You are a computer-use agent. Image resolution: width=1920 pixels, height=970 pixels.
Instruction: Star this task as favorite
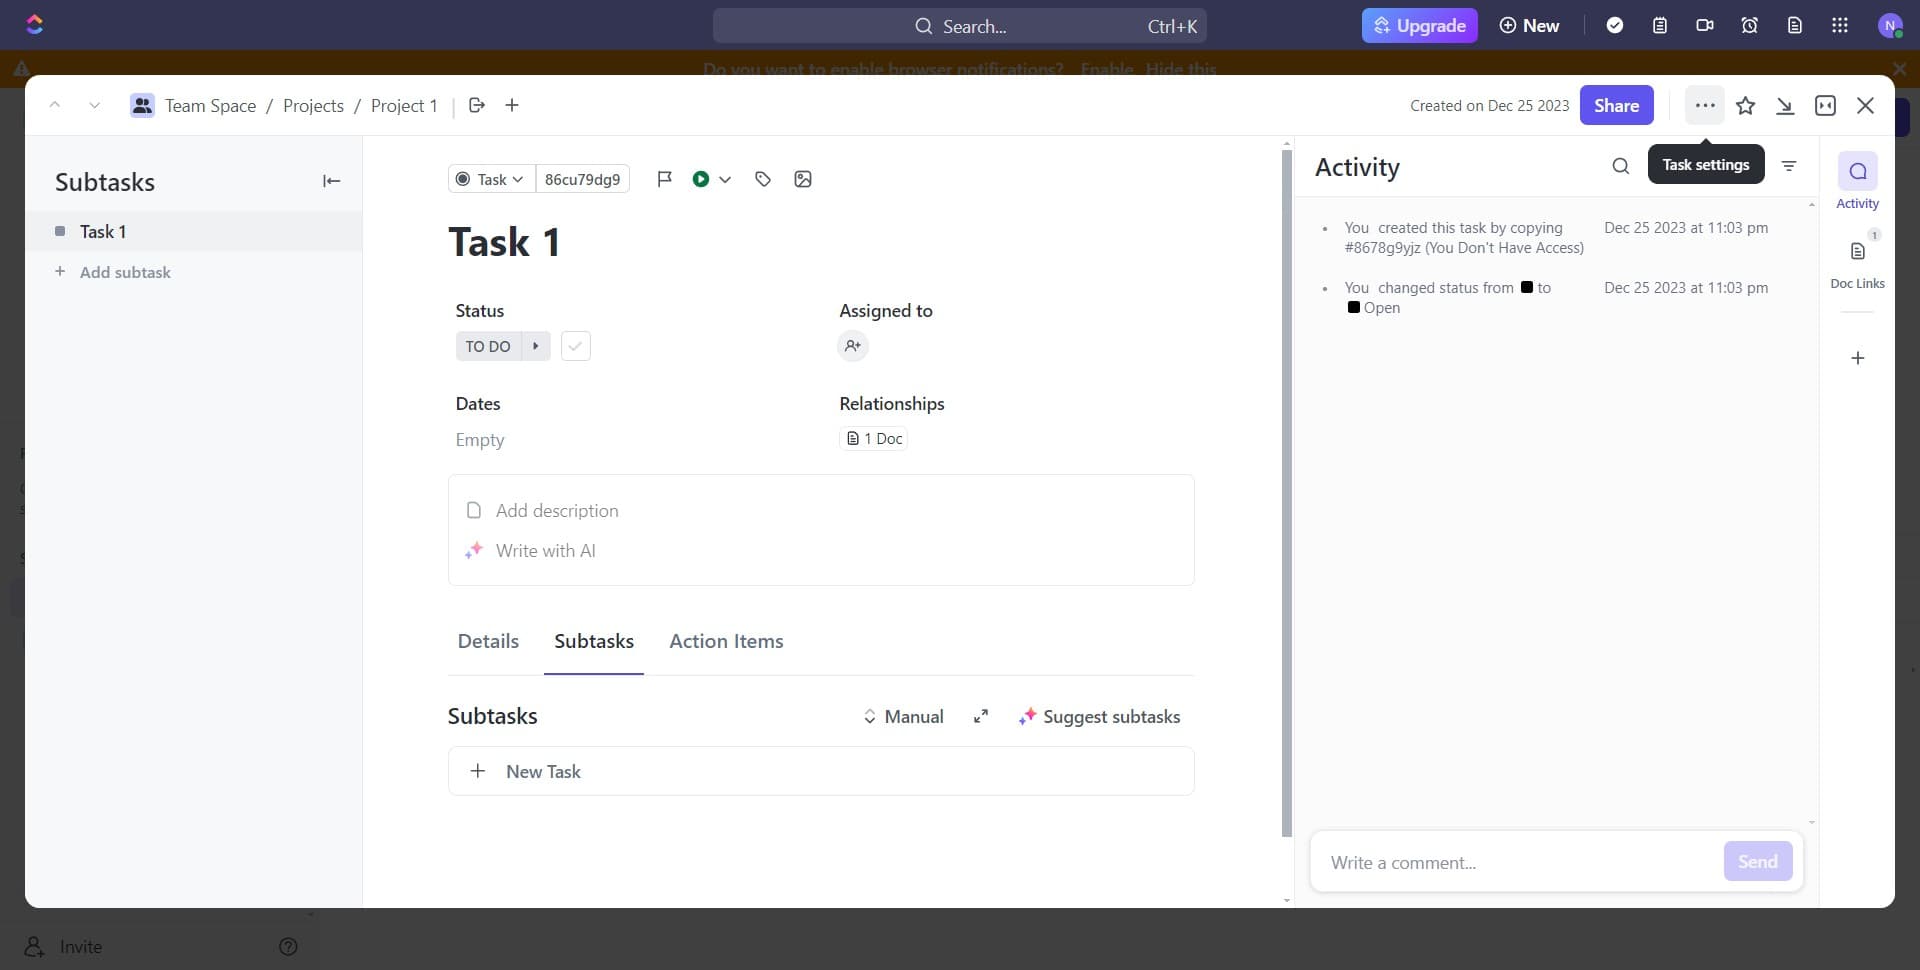[1745, 106]
